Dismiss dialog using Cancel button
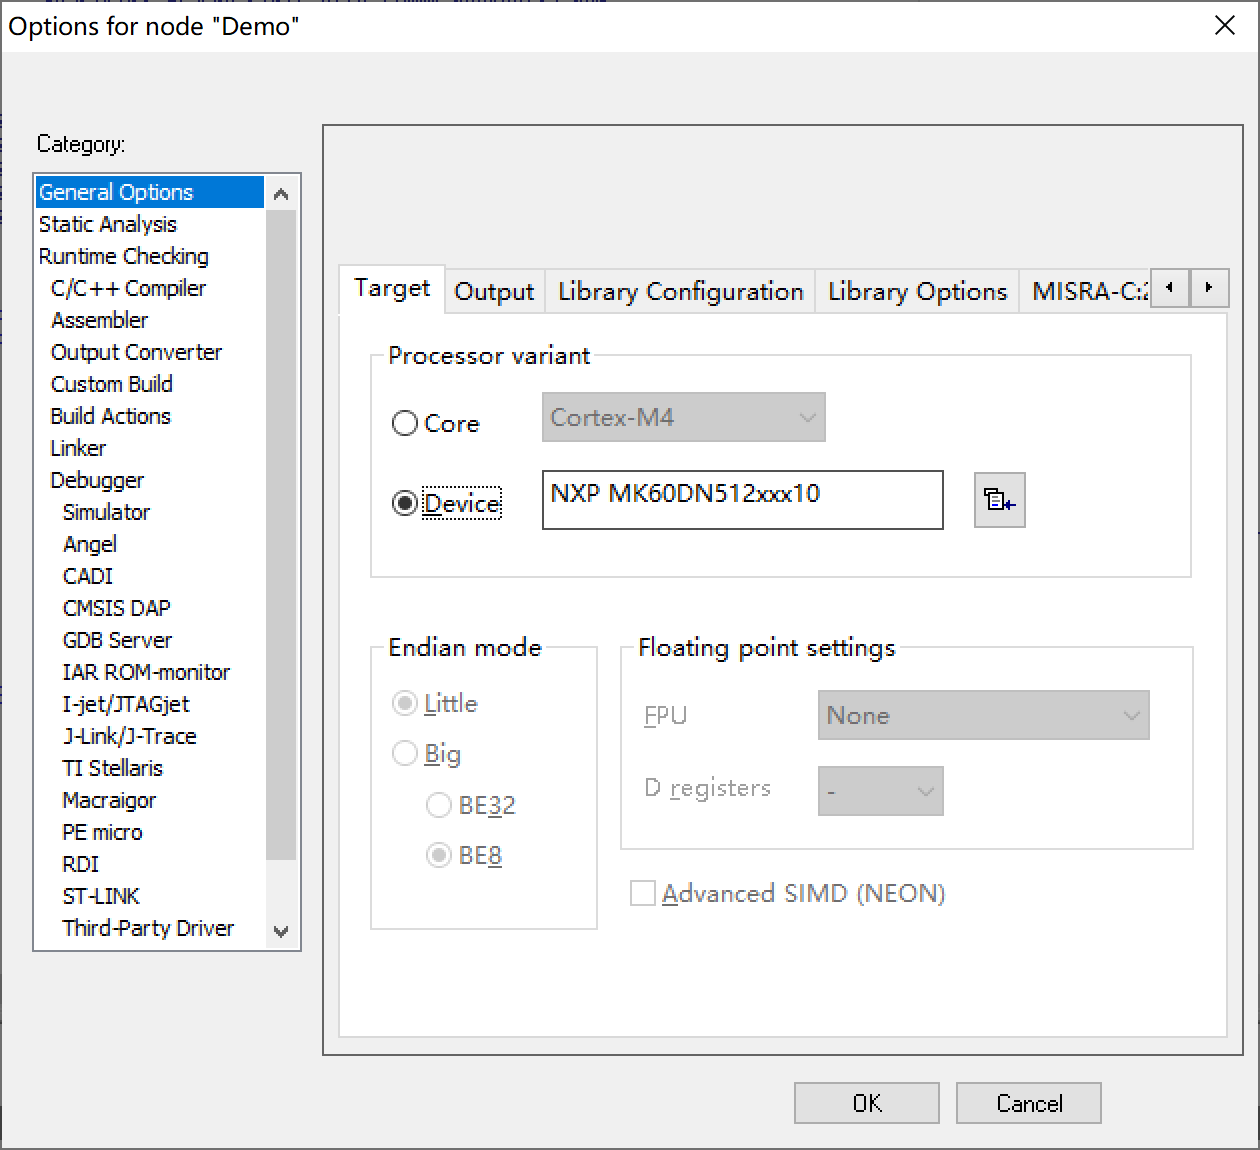Viewport: 1260px width, 1150px height. (1028, 1103)
